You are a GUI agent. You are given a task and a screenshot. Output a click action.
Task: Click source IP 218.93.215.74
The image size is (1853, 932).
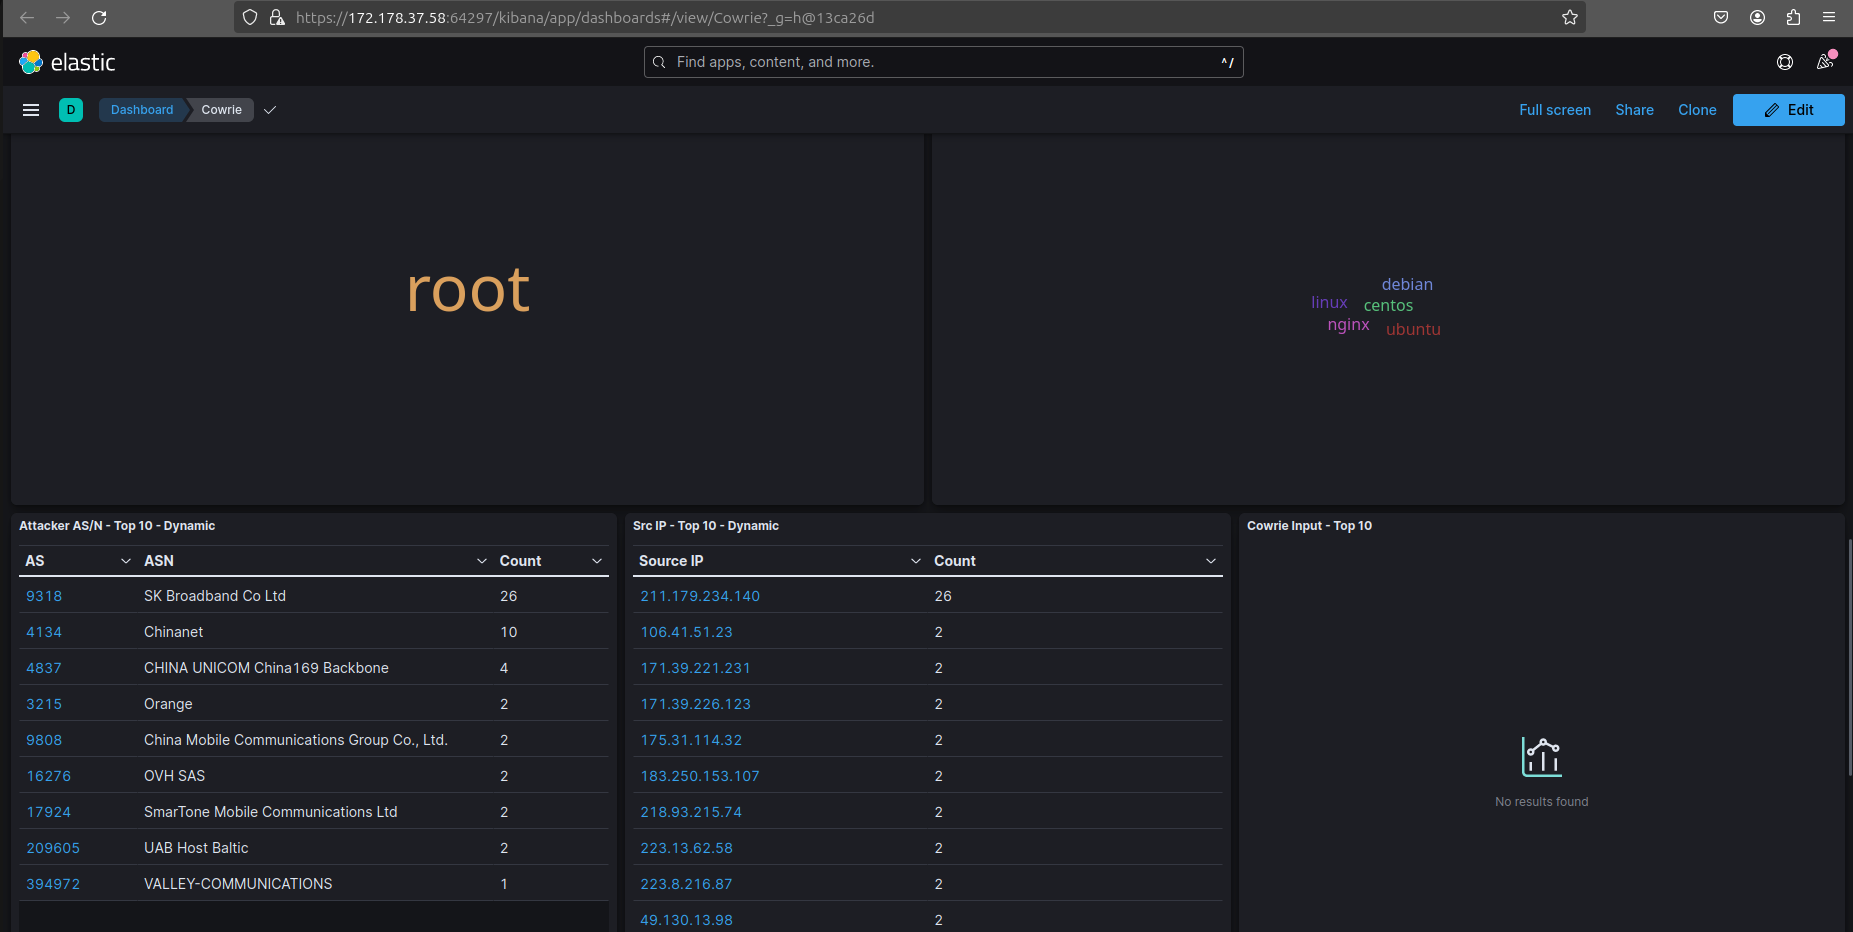[x=691, y=812]
